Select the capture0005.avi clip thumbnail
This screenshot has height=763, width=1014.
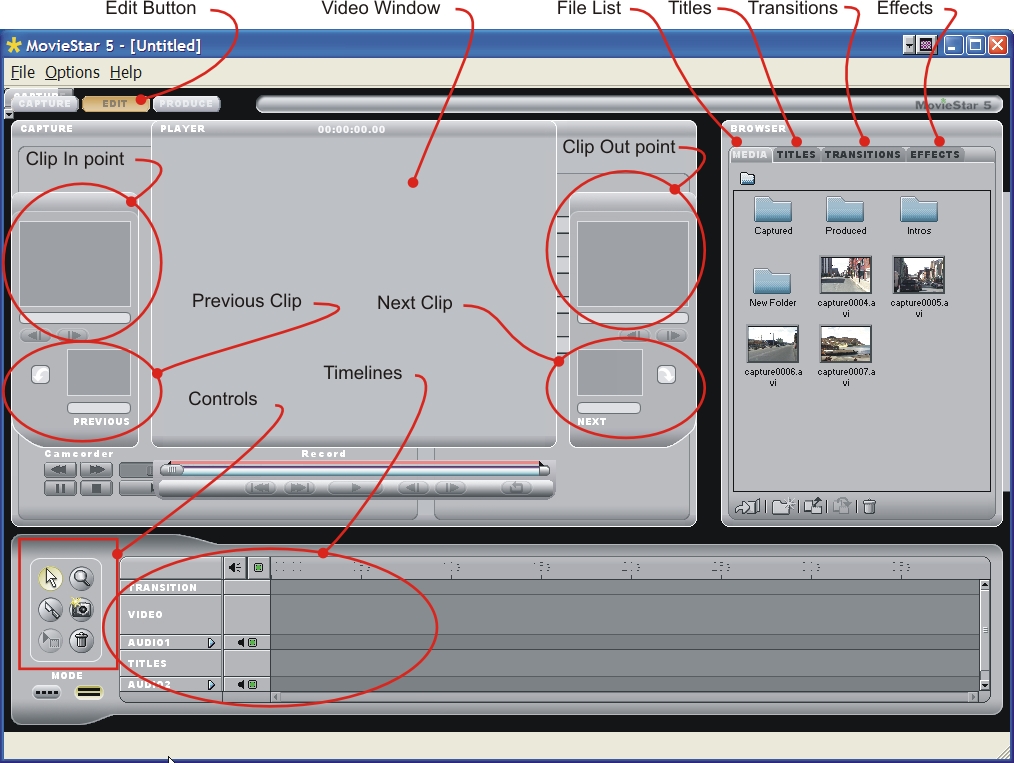click(x=918, y=275)
